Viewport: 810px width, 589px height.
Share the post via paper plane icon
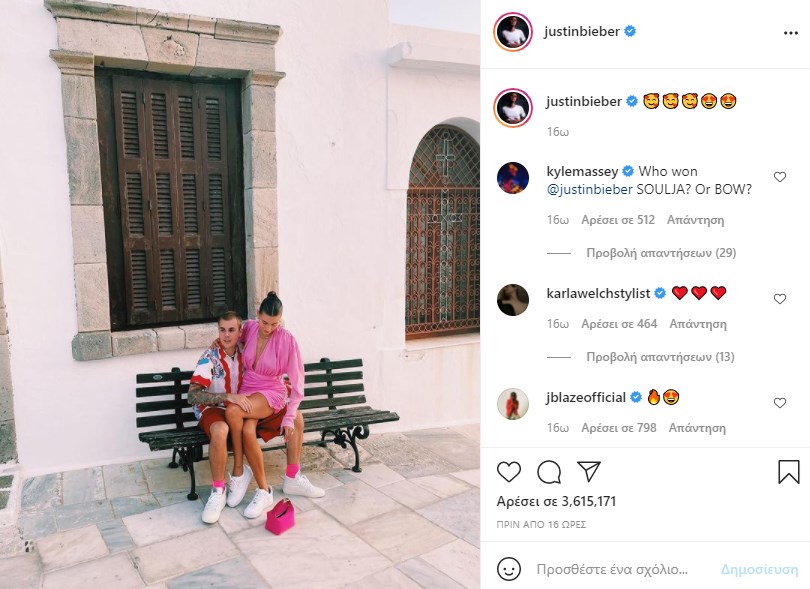[589, 472]
